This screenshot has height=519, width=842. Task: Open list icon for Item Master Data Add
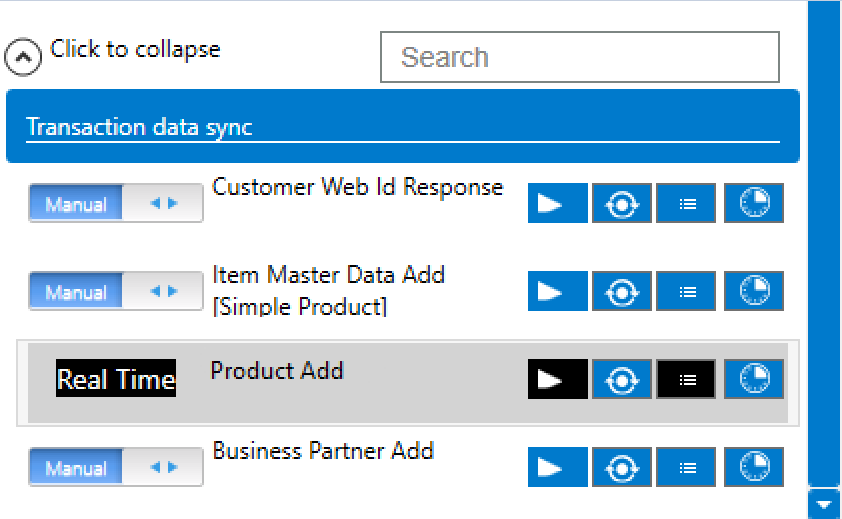(x=687, y=292)
